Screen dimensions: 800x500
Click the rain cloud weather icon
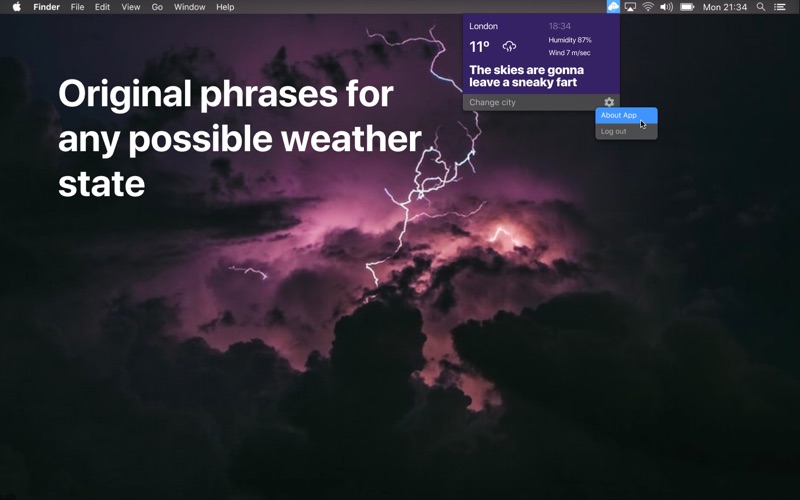point(509,47)
